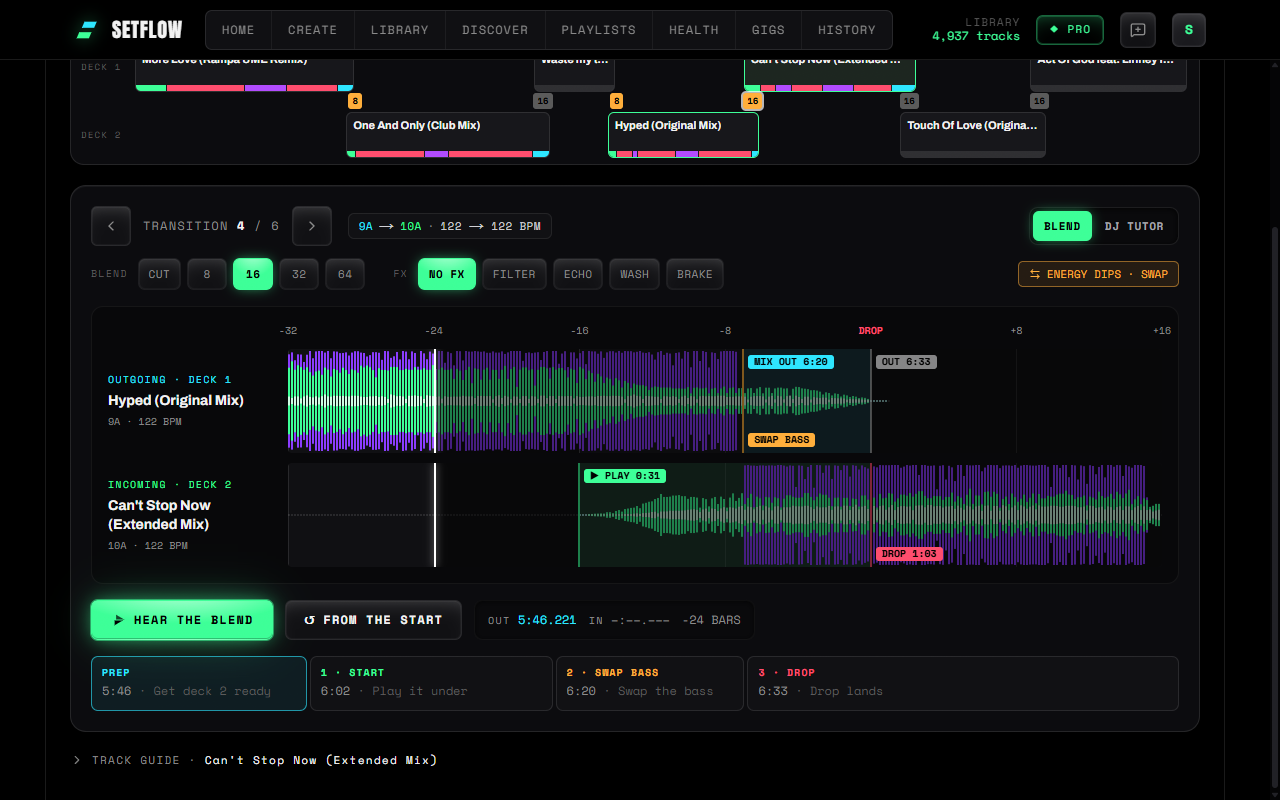This screenshot has height=800, width=1280.
Task: Open the HEALTH nav item
Action: (694, 30)
